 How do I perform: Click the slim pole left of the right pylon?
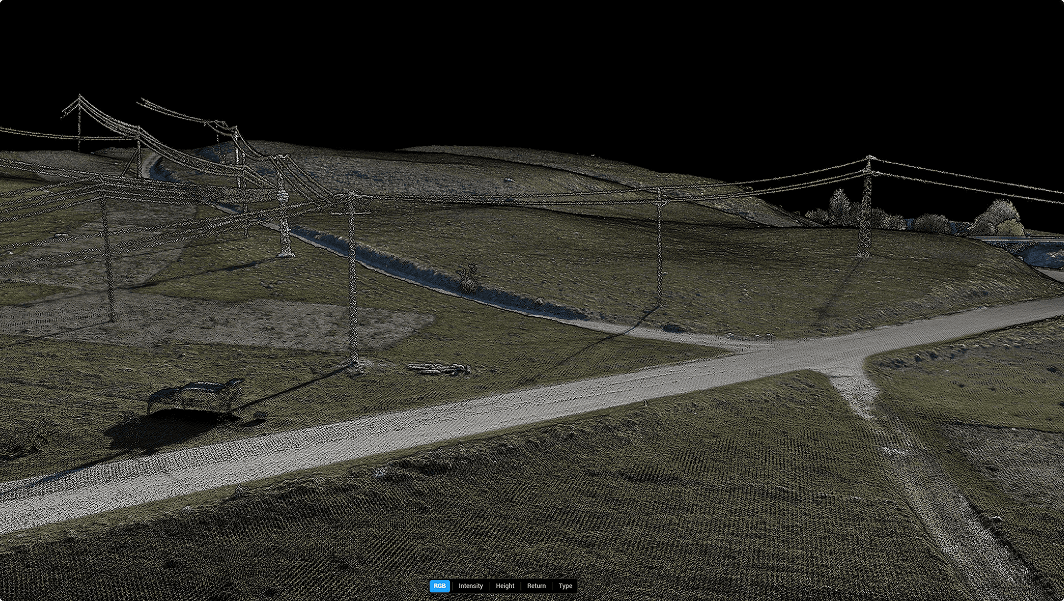coord(659,245)
